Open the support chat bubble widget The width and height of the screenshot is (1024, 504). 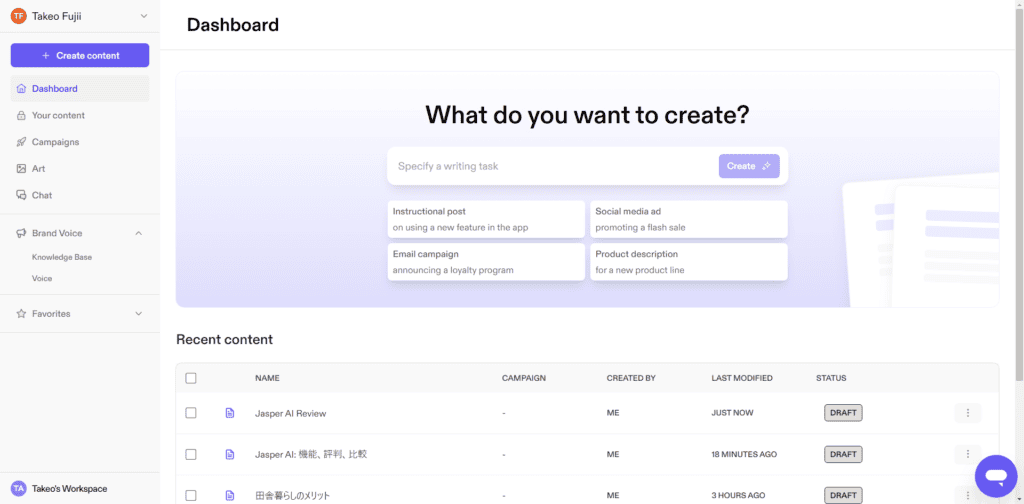pyautogui.click(x=995, y=476)
